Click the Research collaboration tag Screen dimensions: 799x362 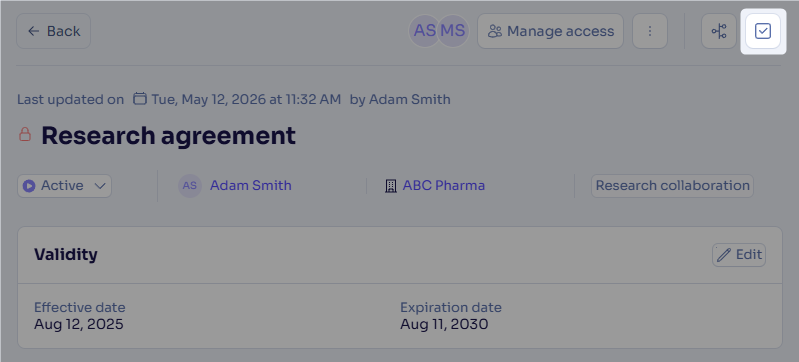tap(672, 186)
